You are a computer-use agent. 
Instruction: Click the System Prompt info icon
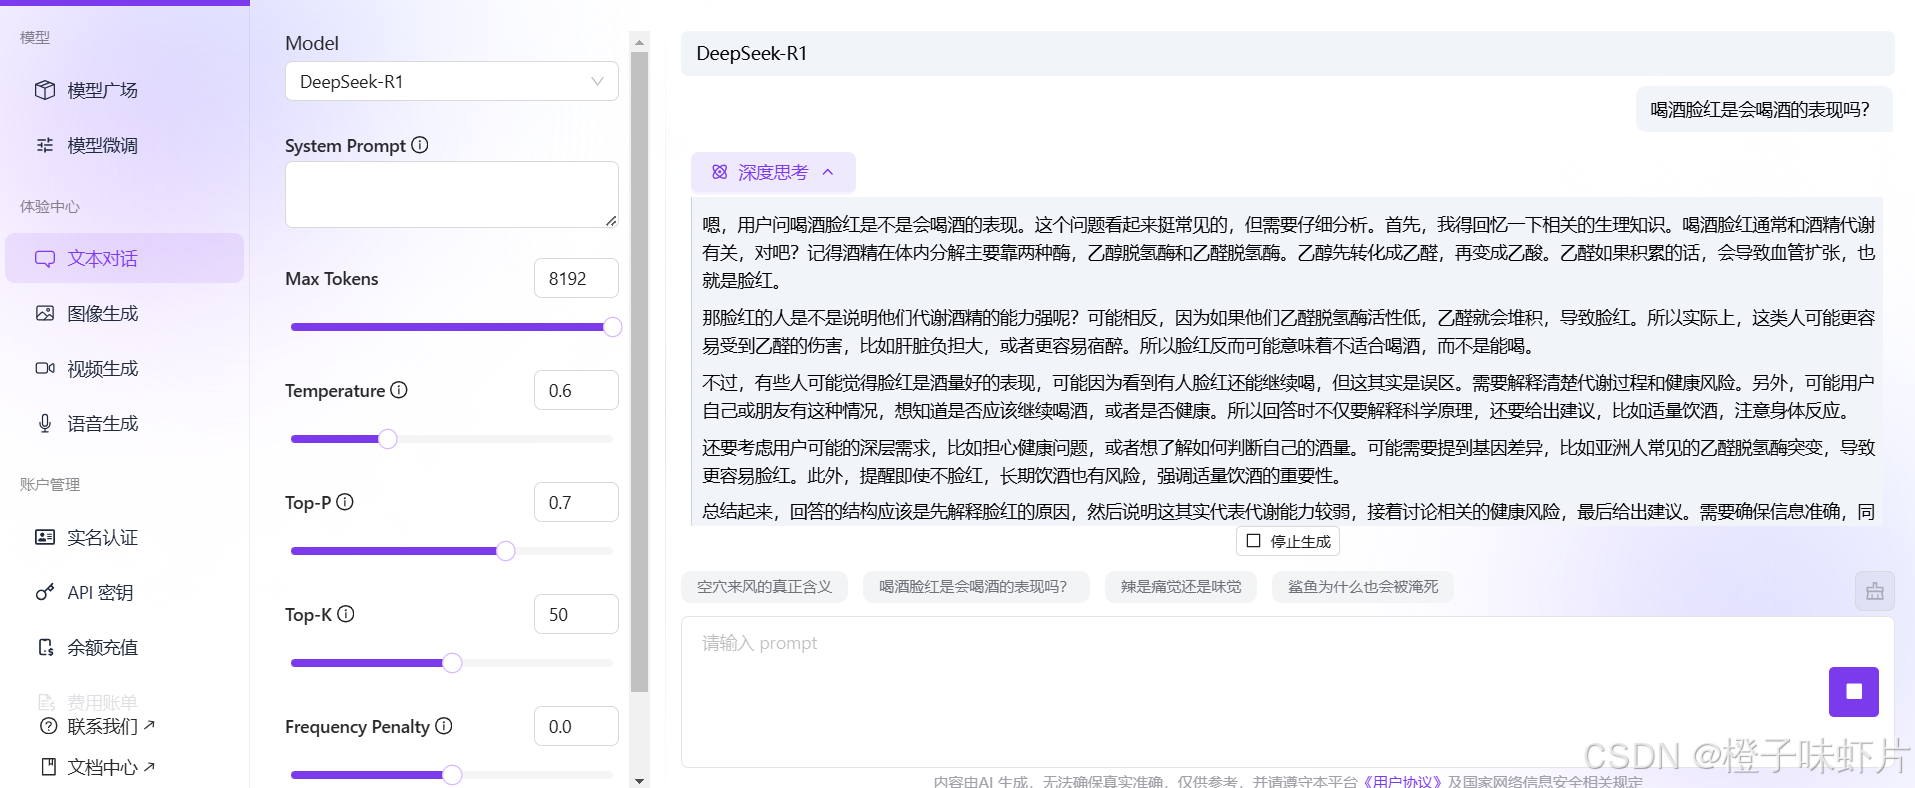(x=420, y=145)
